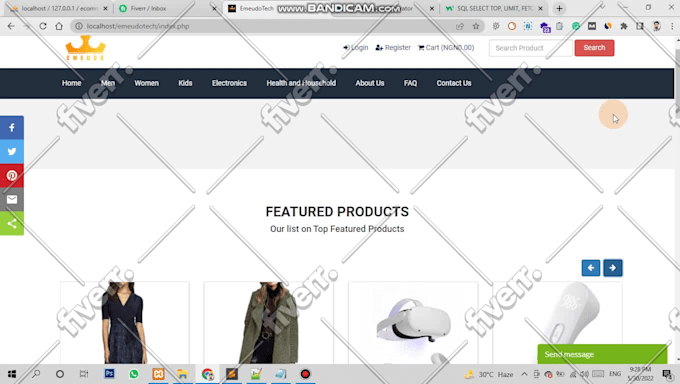
Task: Open the VR headset product thumbnail
Action: click(413, 322)
